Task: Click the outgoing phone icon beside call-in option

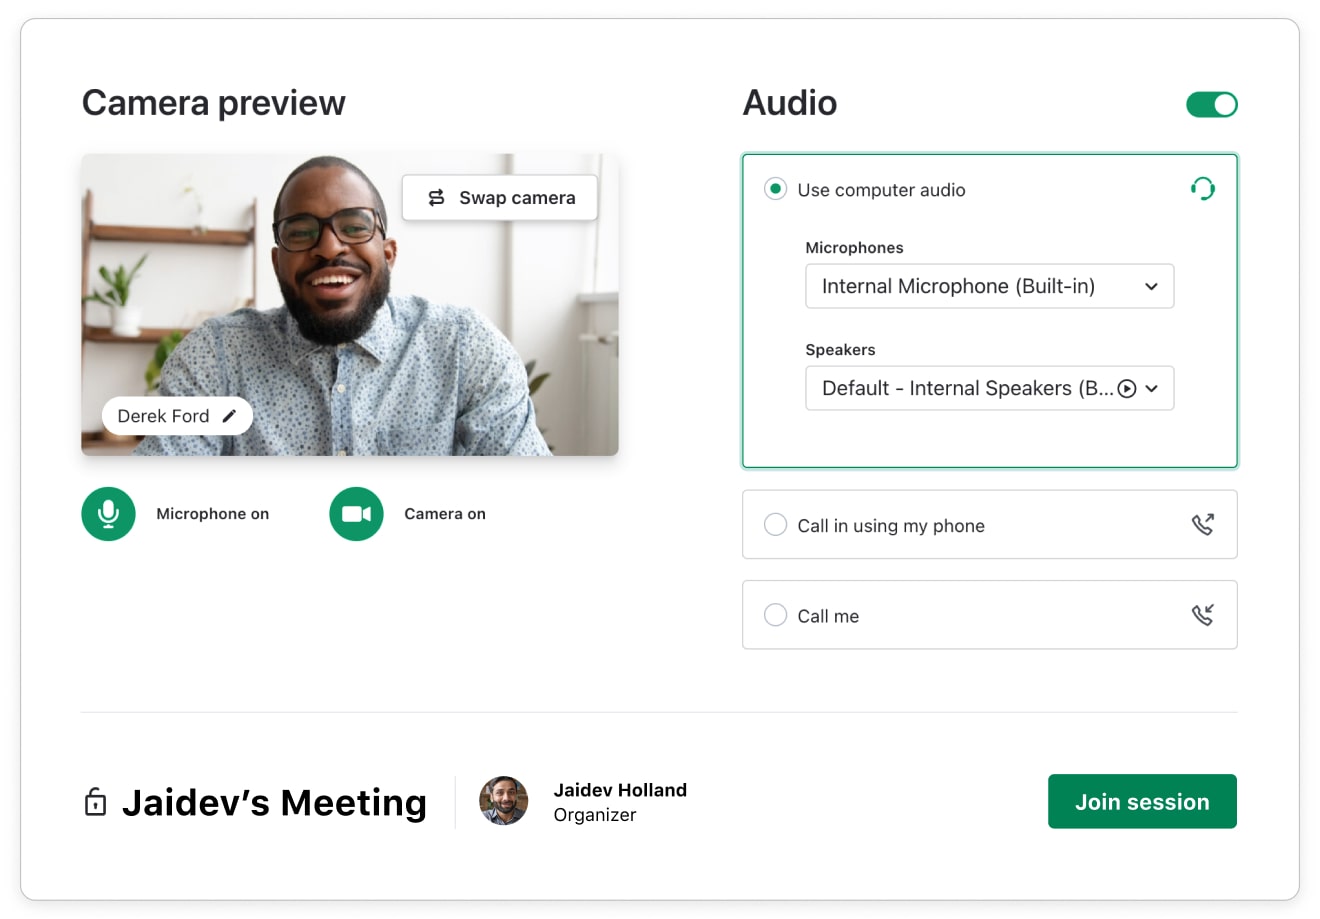Action: (1203, 524)
